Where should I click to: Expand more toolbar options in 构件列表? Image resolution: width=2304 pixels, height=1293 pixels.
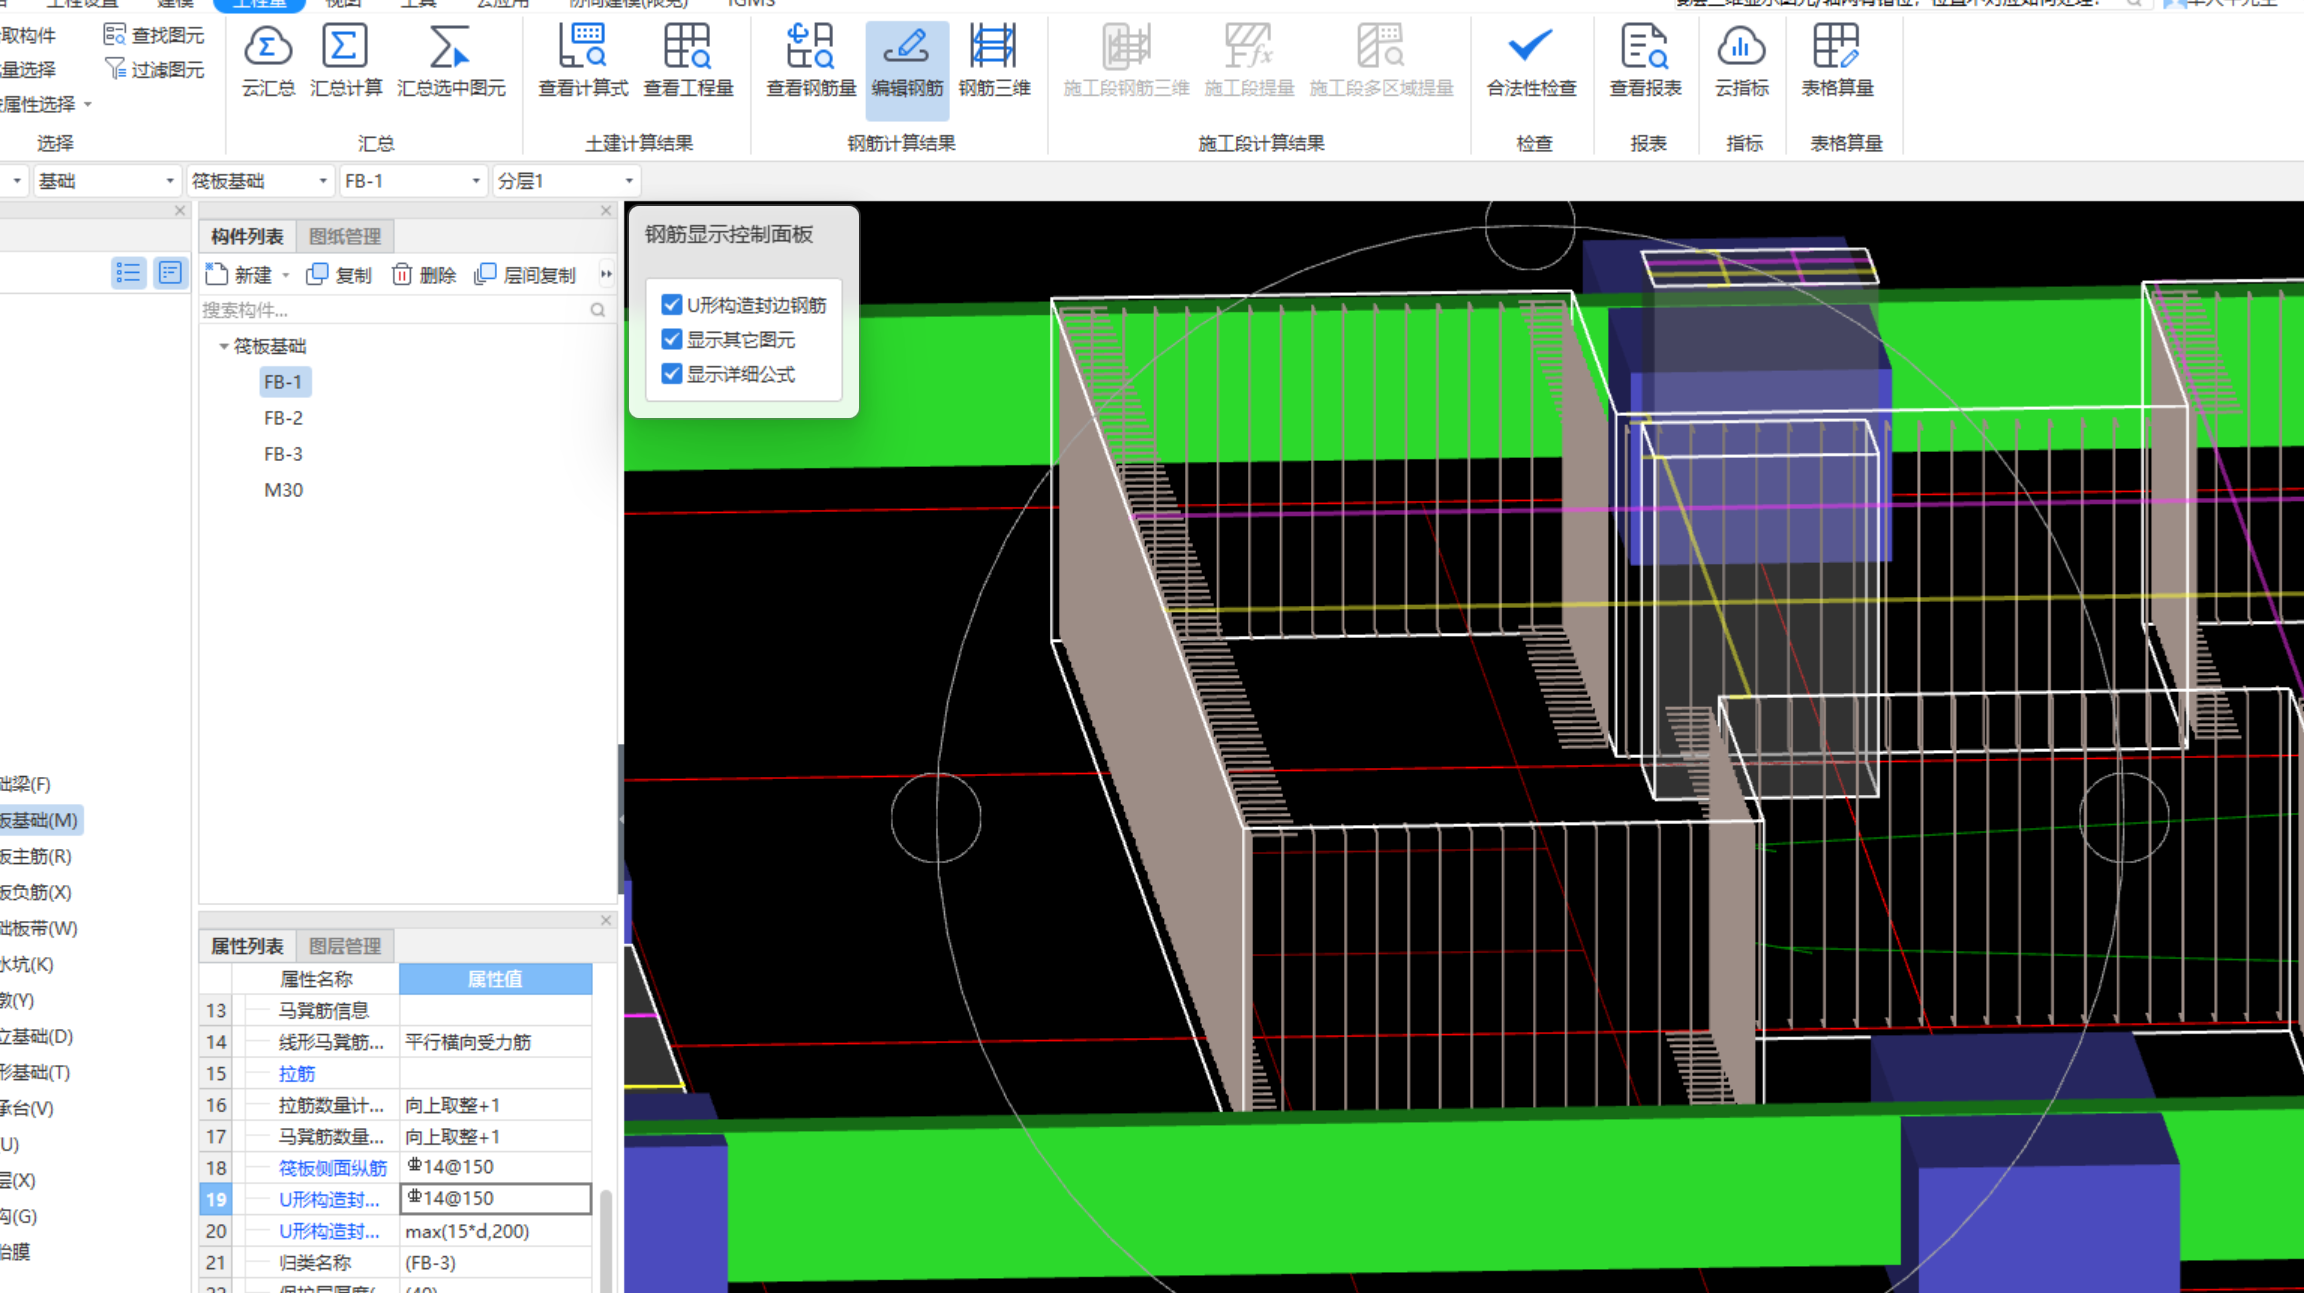pos(606,274)
